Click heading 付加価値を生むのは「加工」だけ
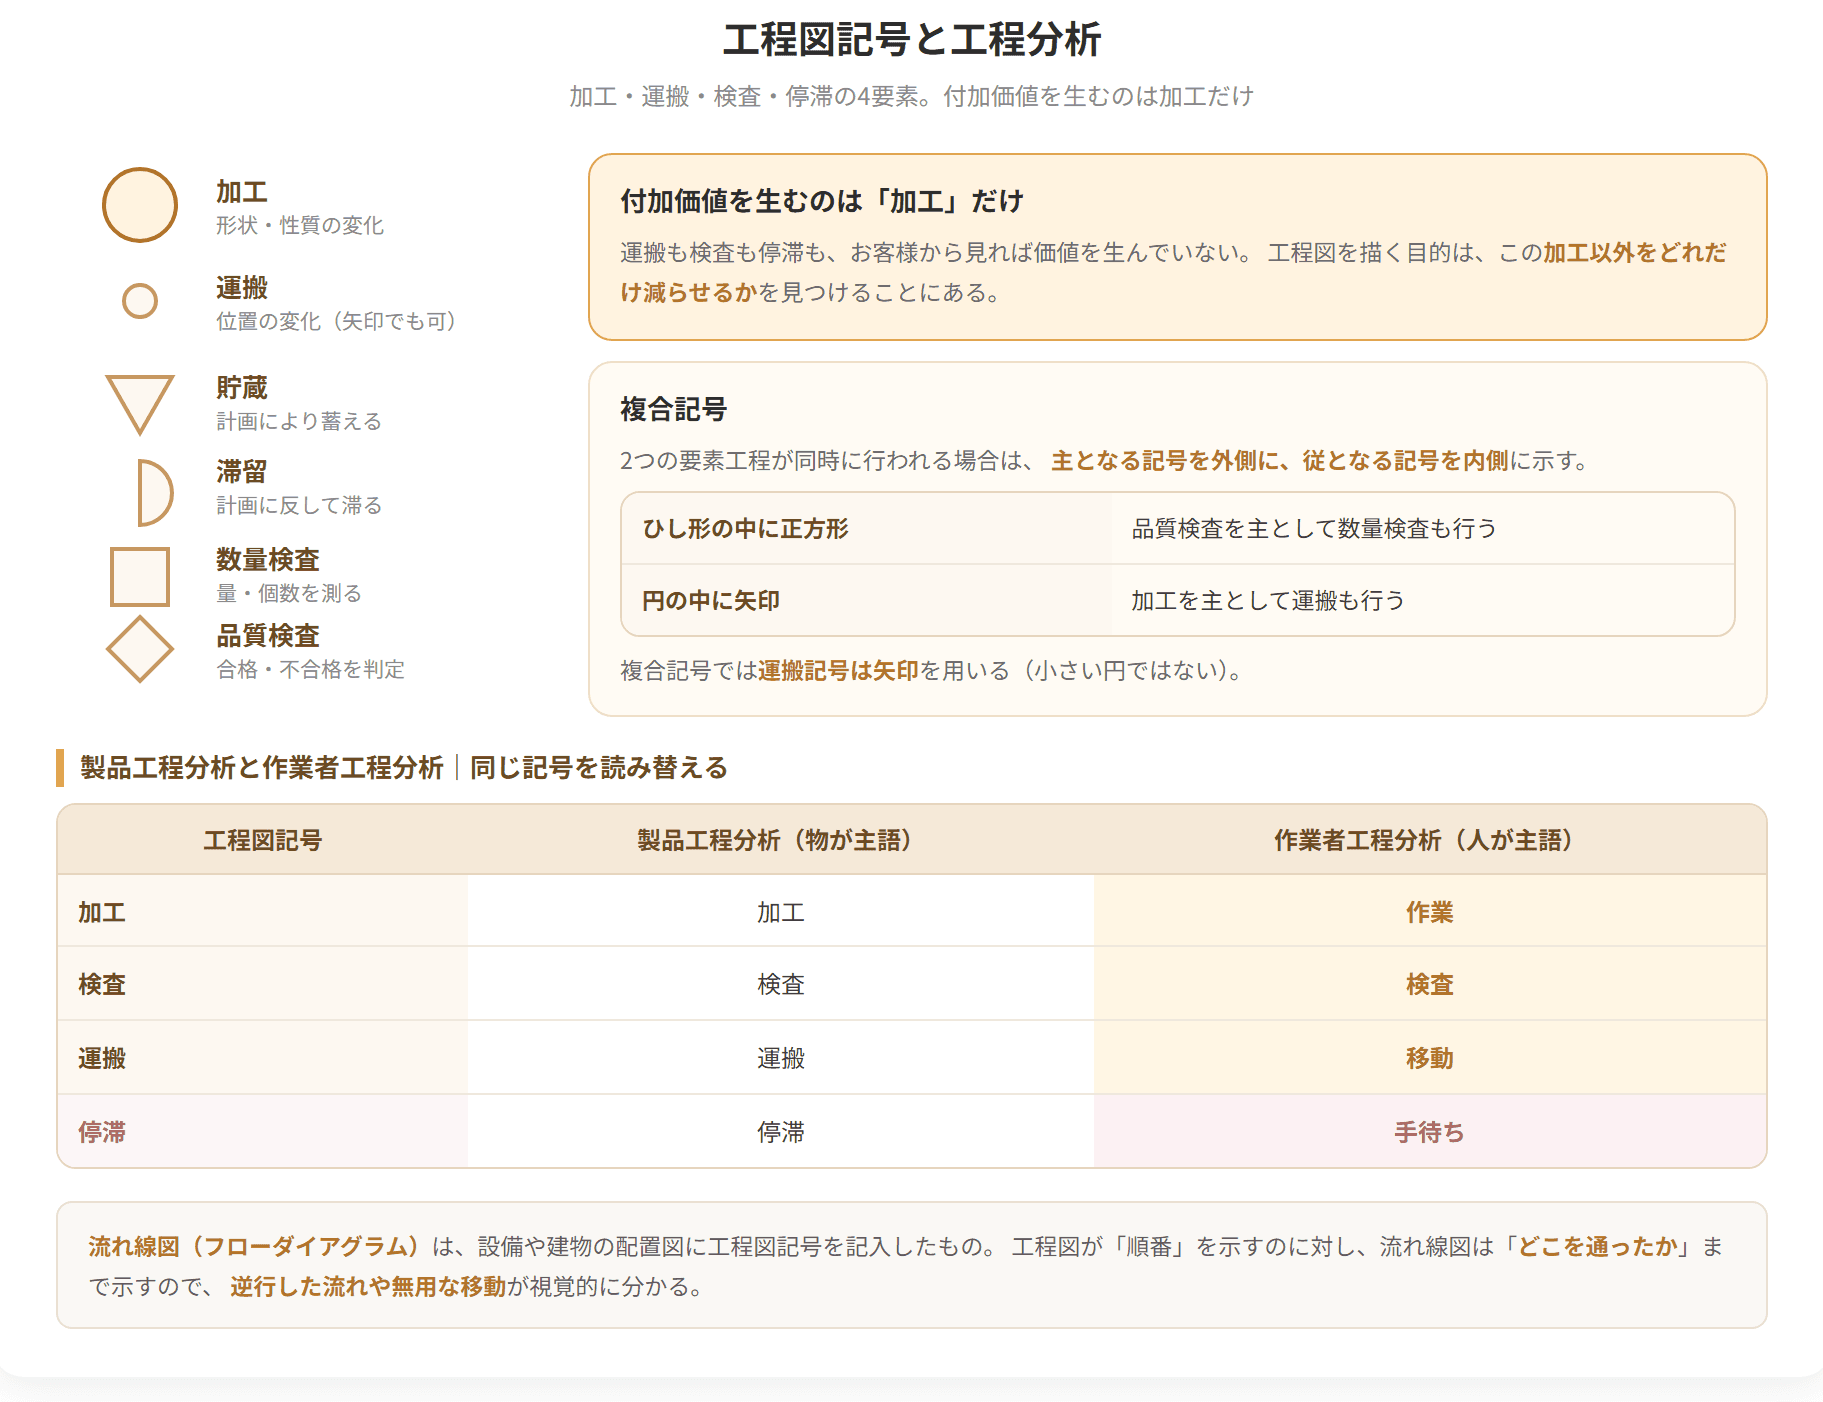Image resolution: width=1823 pixels, height=1402 pixels. [822, 201]
